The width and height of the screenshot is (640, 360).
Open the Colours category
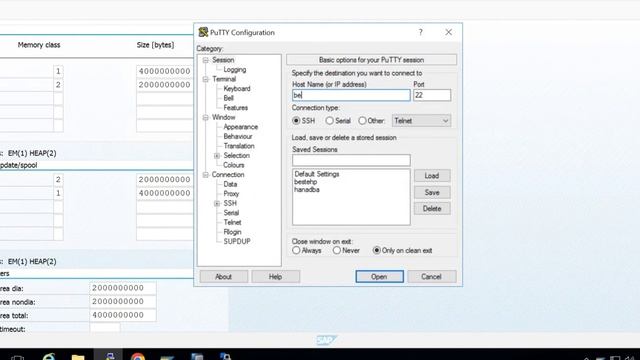point(233,165)
